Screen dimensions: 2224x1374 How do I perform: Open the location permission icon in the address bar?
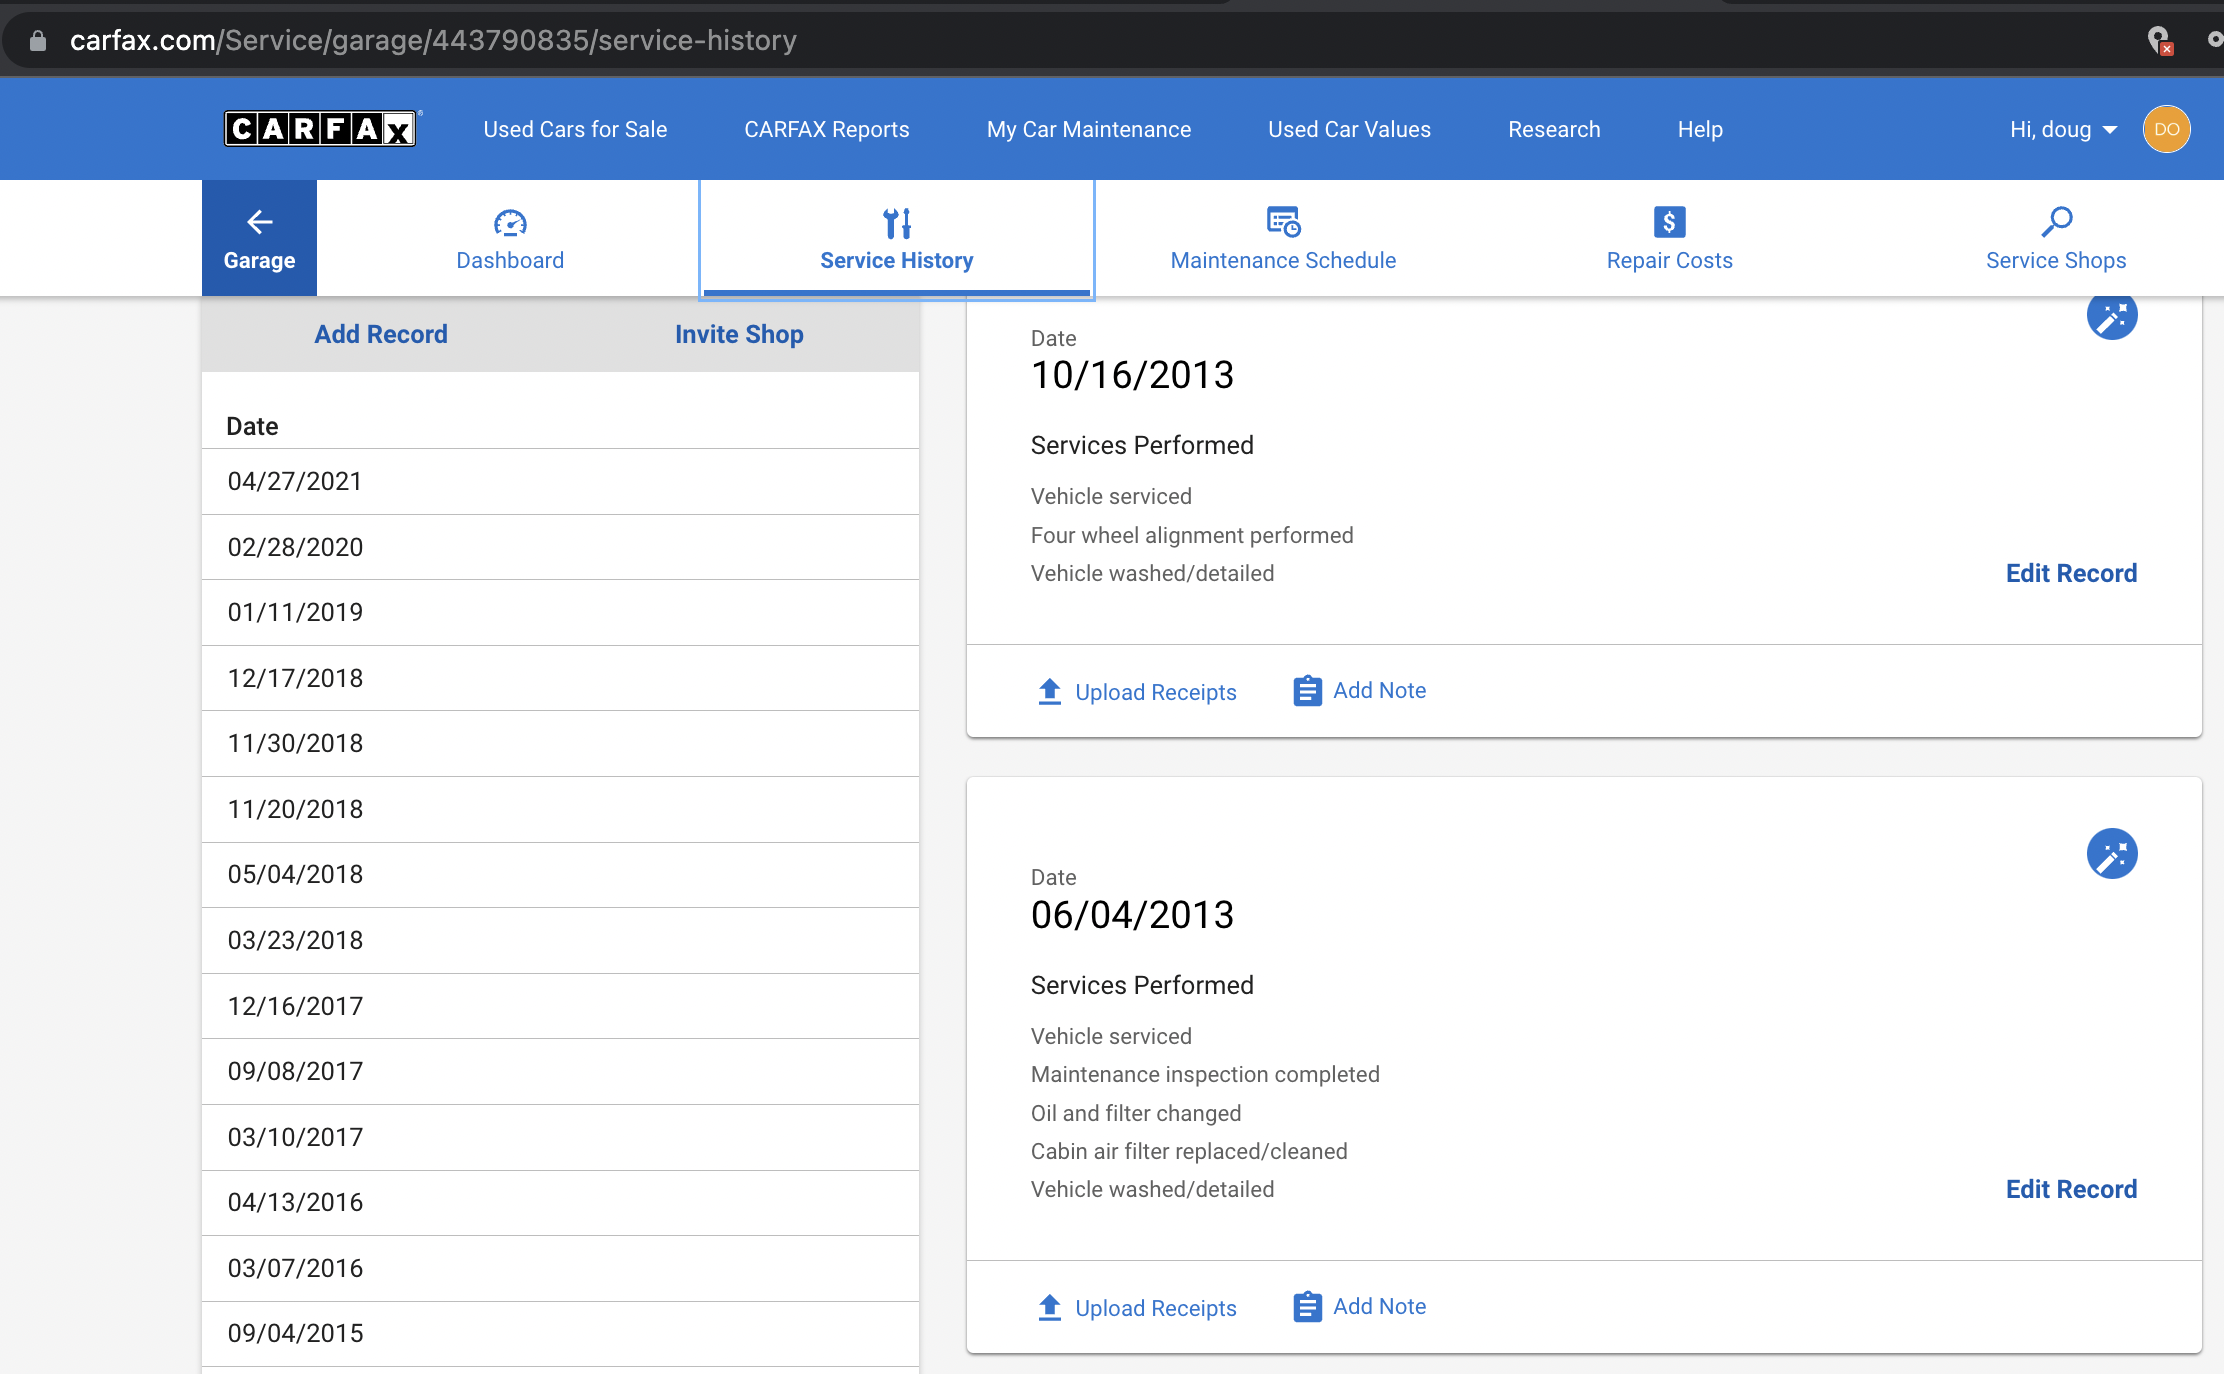[2160, 41]
